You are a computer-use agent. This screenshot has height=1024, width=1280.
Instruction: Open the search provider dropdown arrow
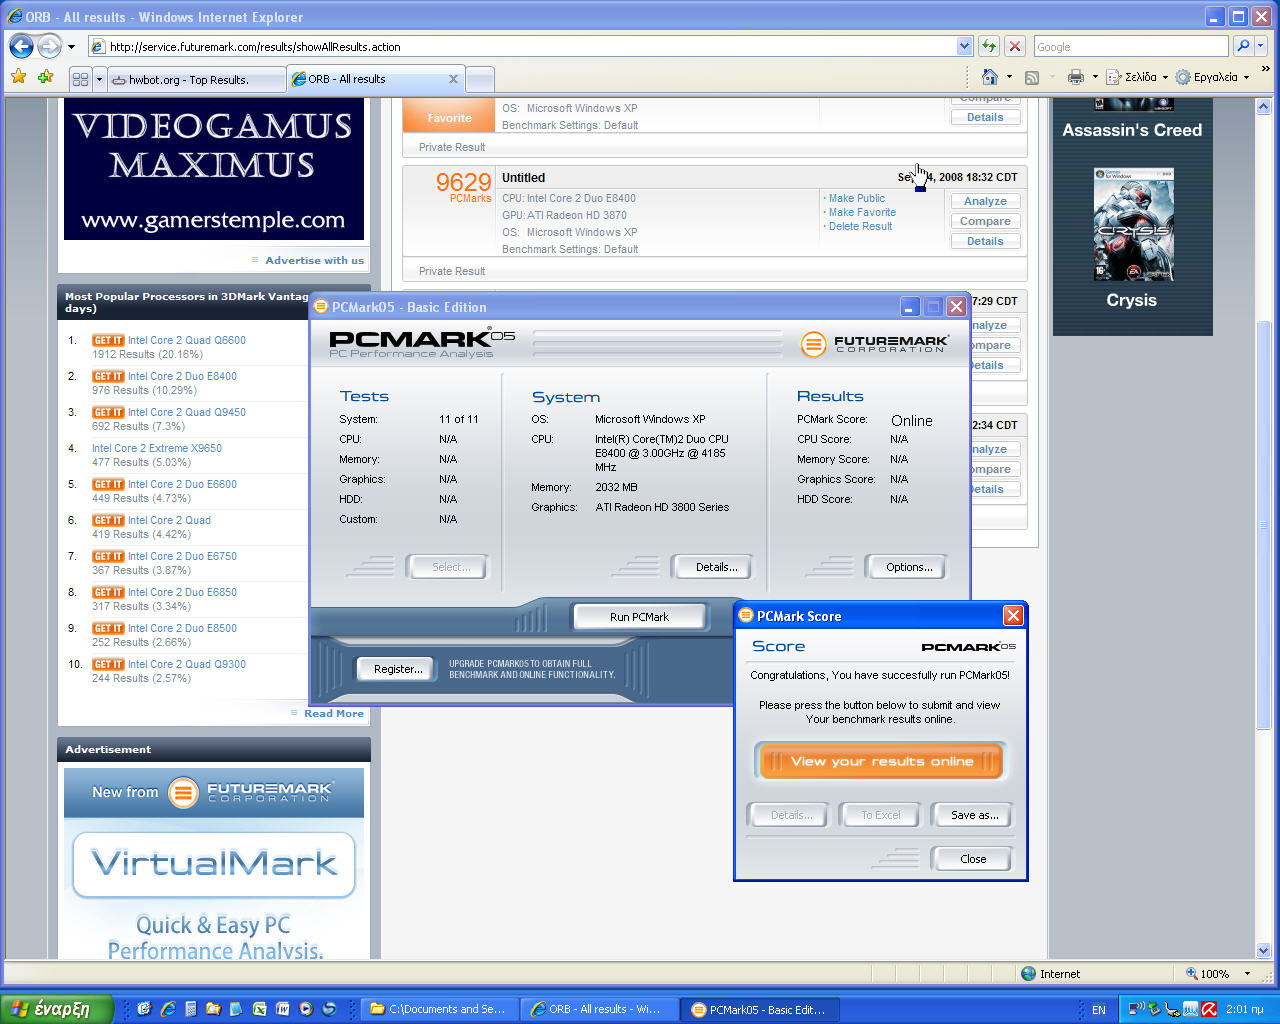click(1260, 46)
